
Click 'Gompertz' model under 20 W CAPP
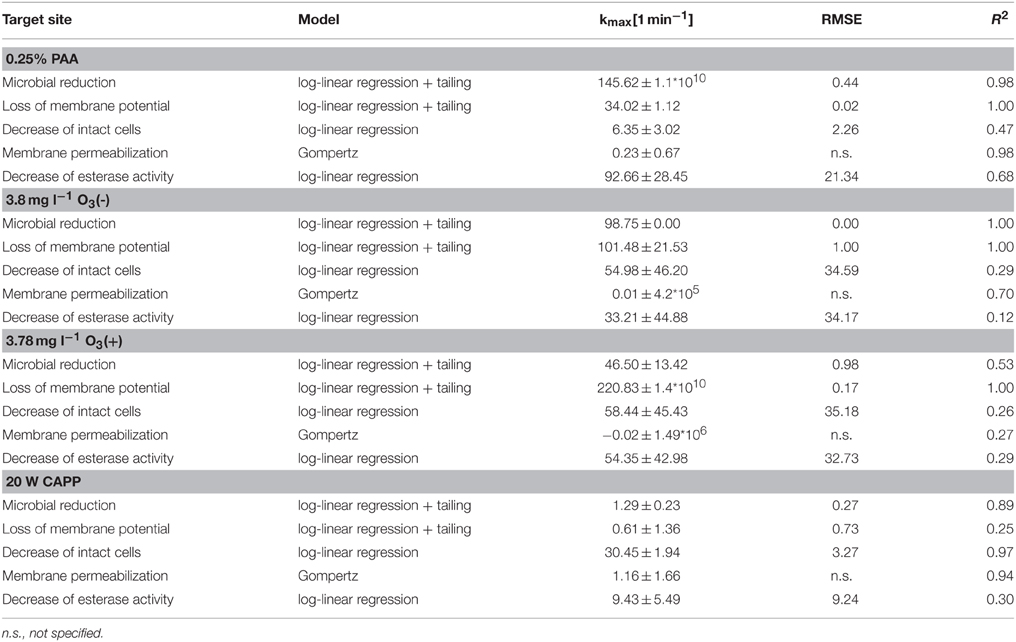click(x=327, y=576)
